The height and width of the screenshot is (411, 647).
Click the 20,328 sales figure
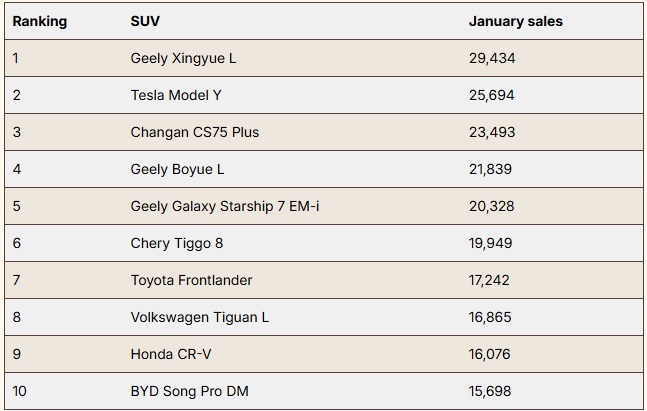(492, 206)
